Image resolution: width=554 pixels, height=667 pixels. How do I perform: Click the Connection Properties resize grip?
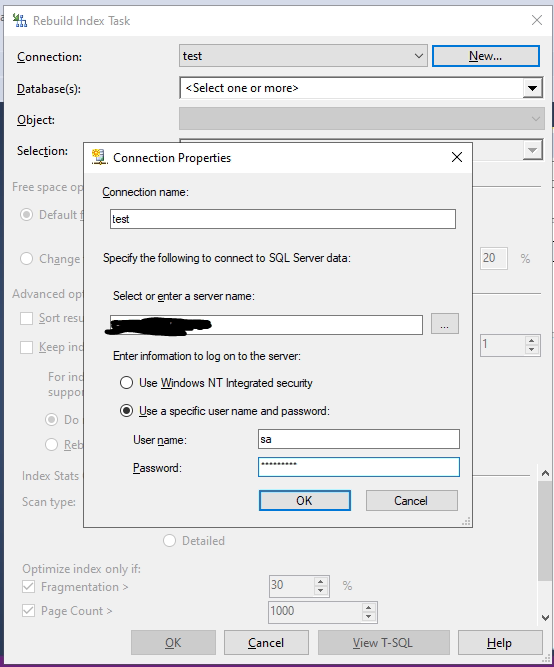(x=466, y=522)
